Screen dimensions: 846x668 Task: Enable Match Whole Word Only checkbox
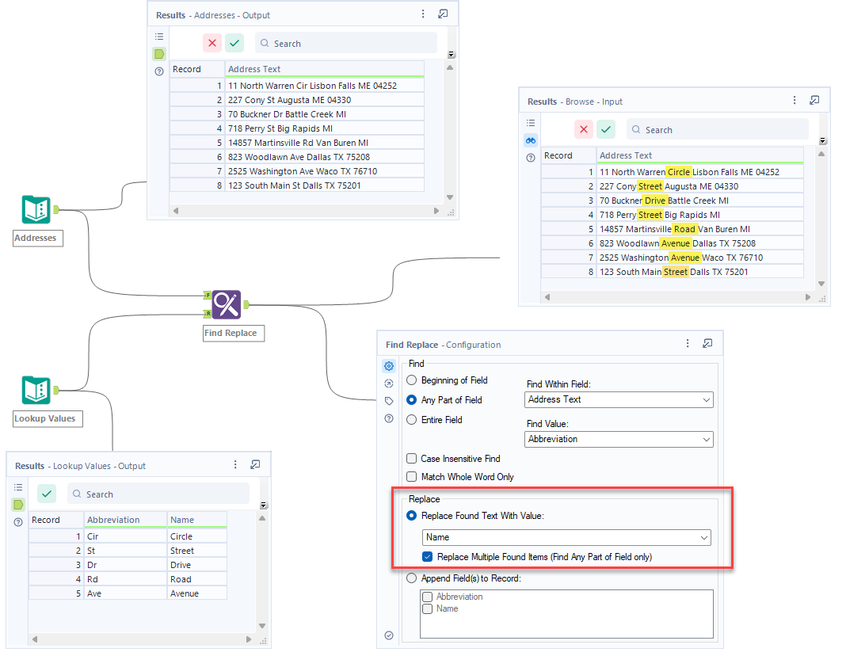(412, 476)
